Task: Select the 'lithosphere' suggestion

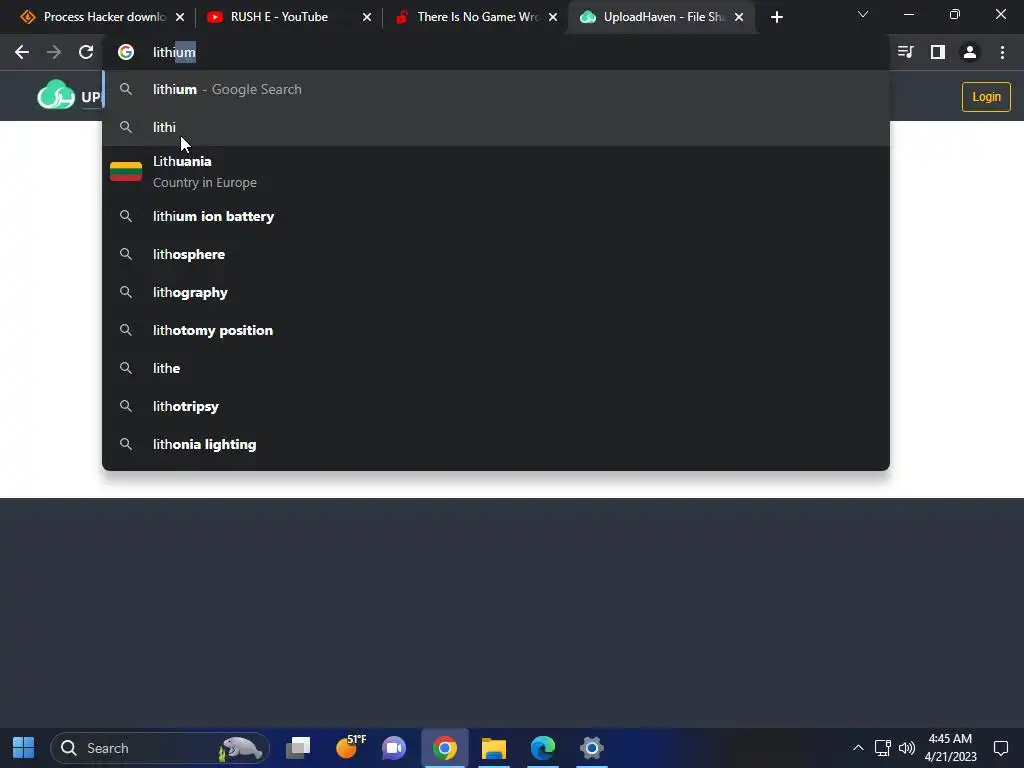Action: 496,254
